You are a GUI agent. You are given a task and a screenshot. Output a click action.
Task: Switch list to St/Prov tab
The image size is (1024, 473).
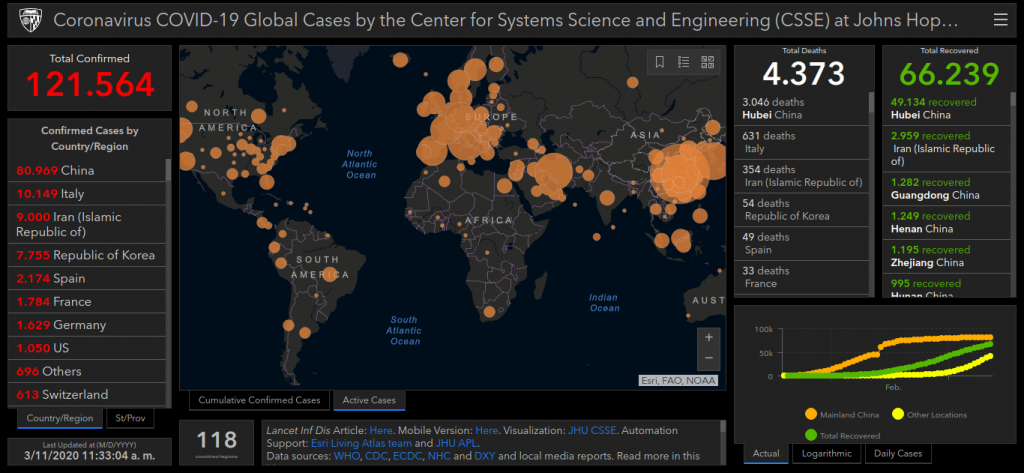(130, 418)
